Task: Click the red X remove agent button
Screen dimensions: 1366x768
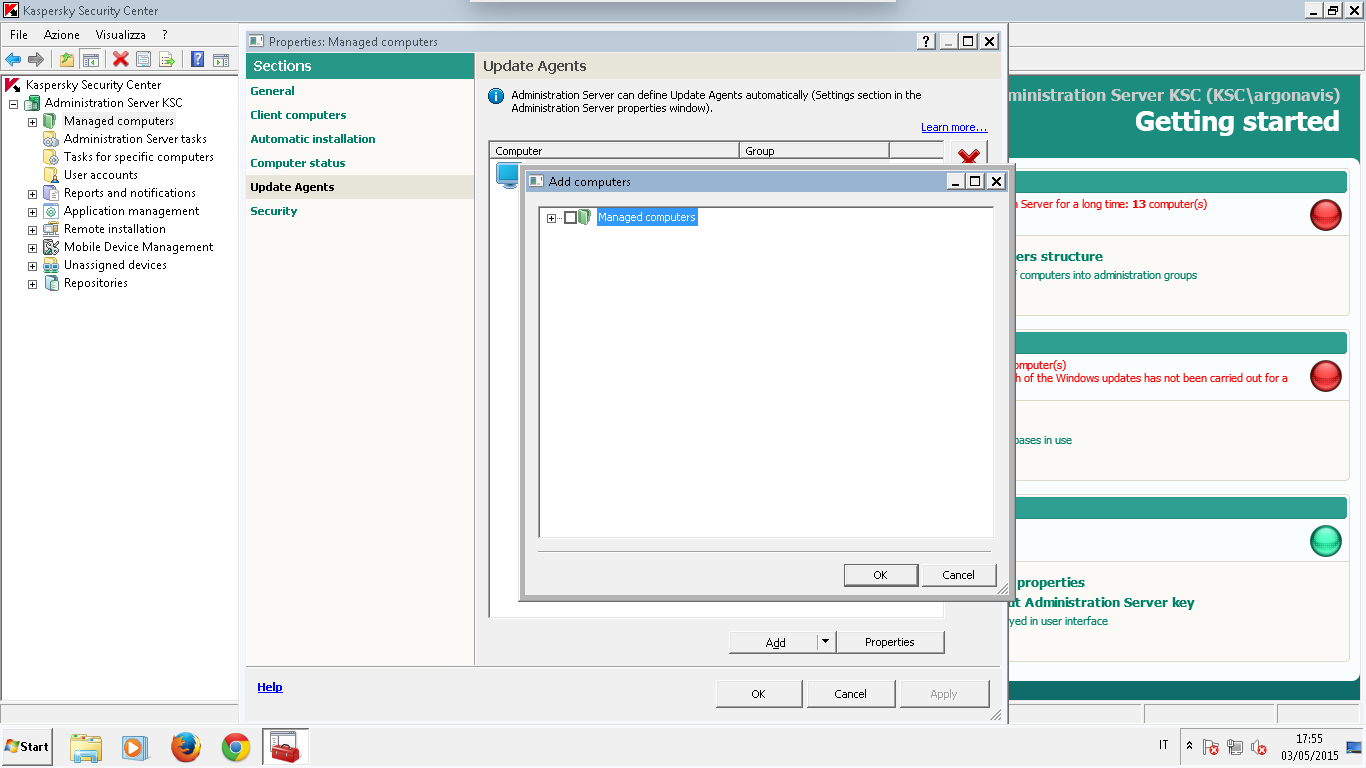Action: (x=968, y=156)
